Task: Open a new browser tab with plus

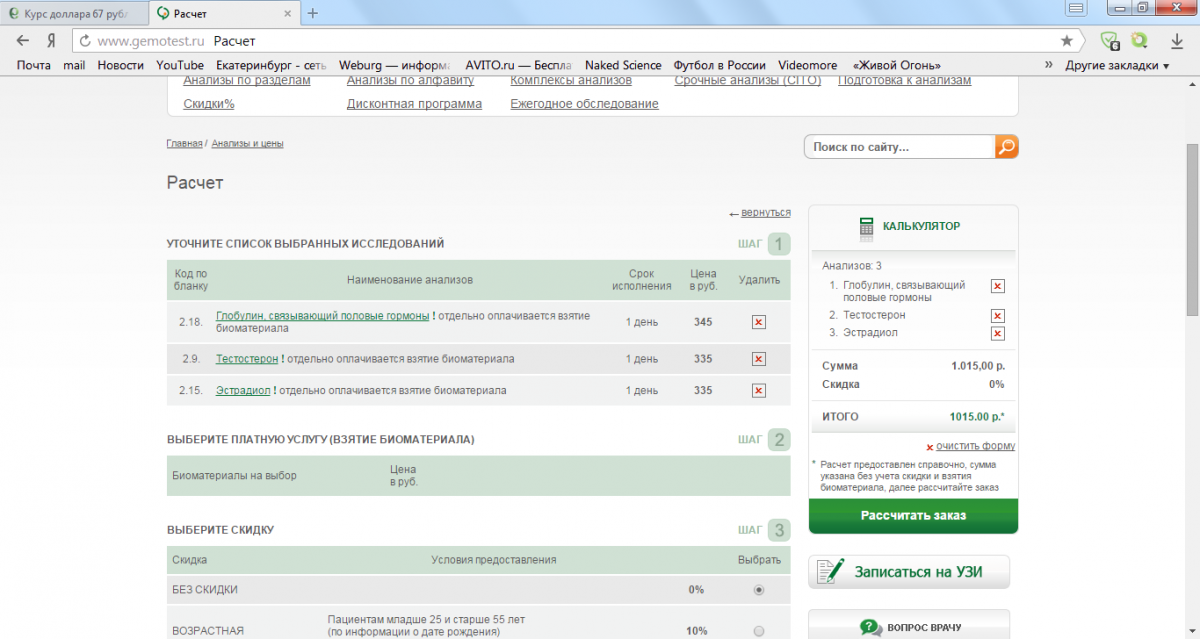Action: pyautogui.click(x=313, y=13)
